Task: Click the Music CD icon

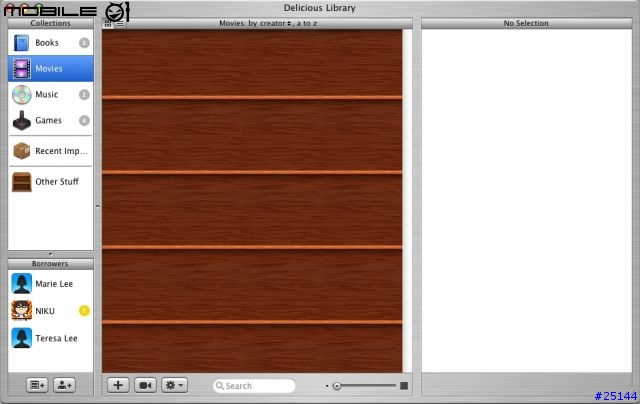Action: point(21,95)
